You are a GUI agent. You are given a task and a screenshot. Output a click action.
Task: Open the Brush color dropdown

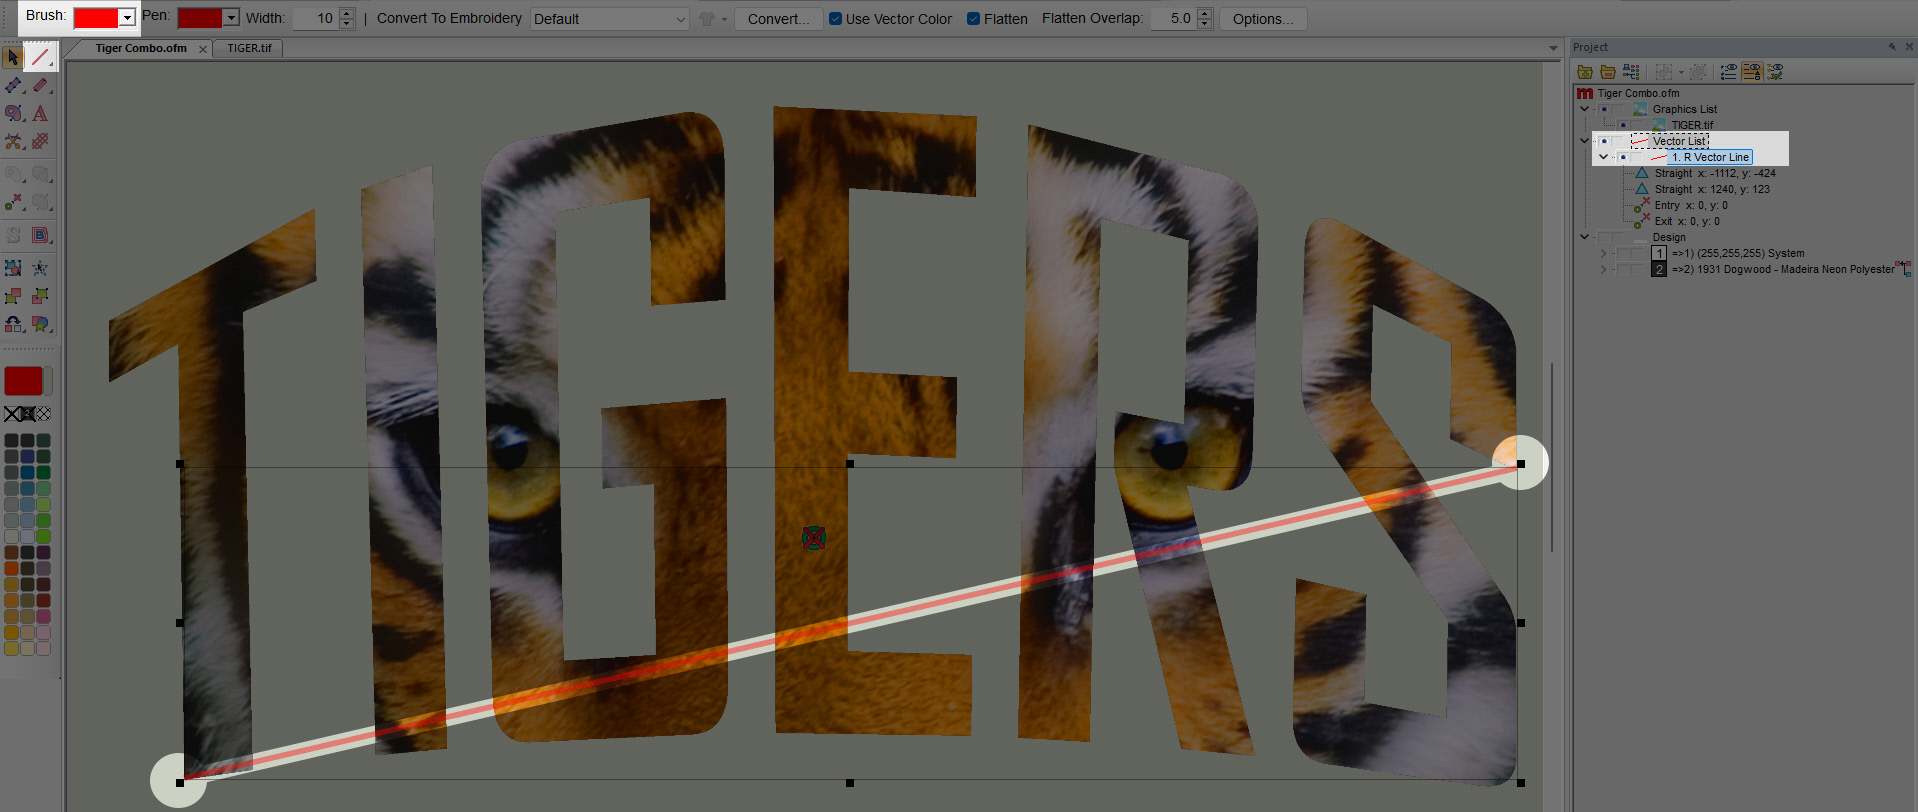pos(127,18)
